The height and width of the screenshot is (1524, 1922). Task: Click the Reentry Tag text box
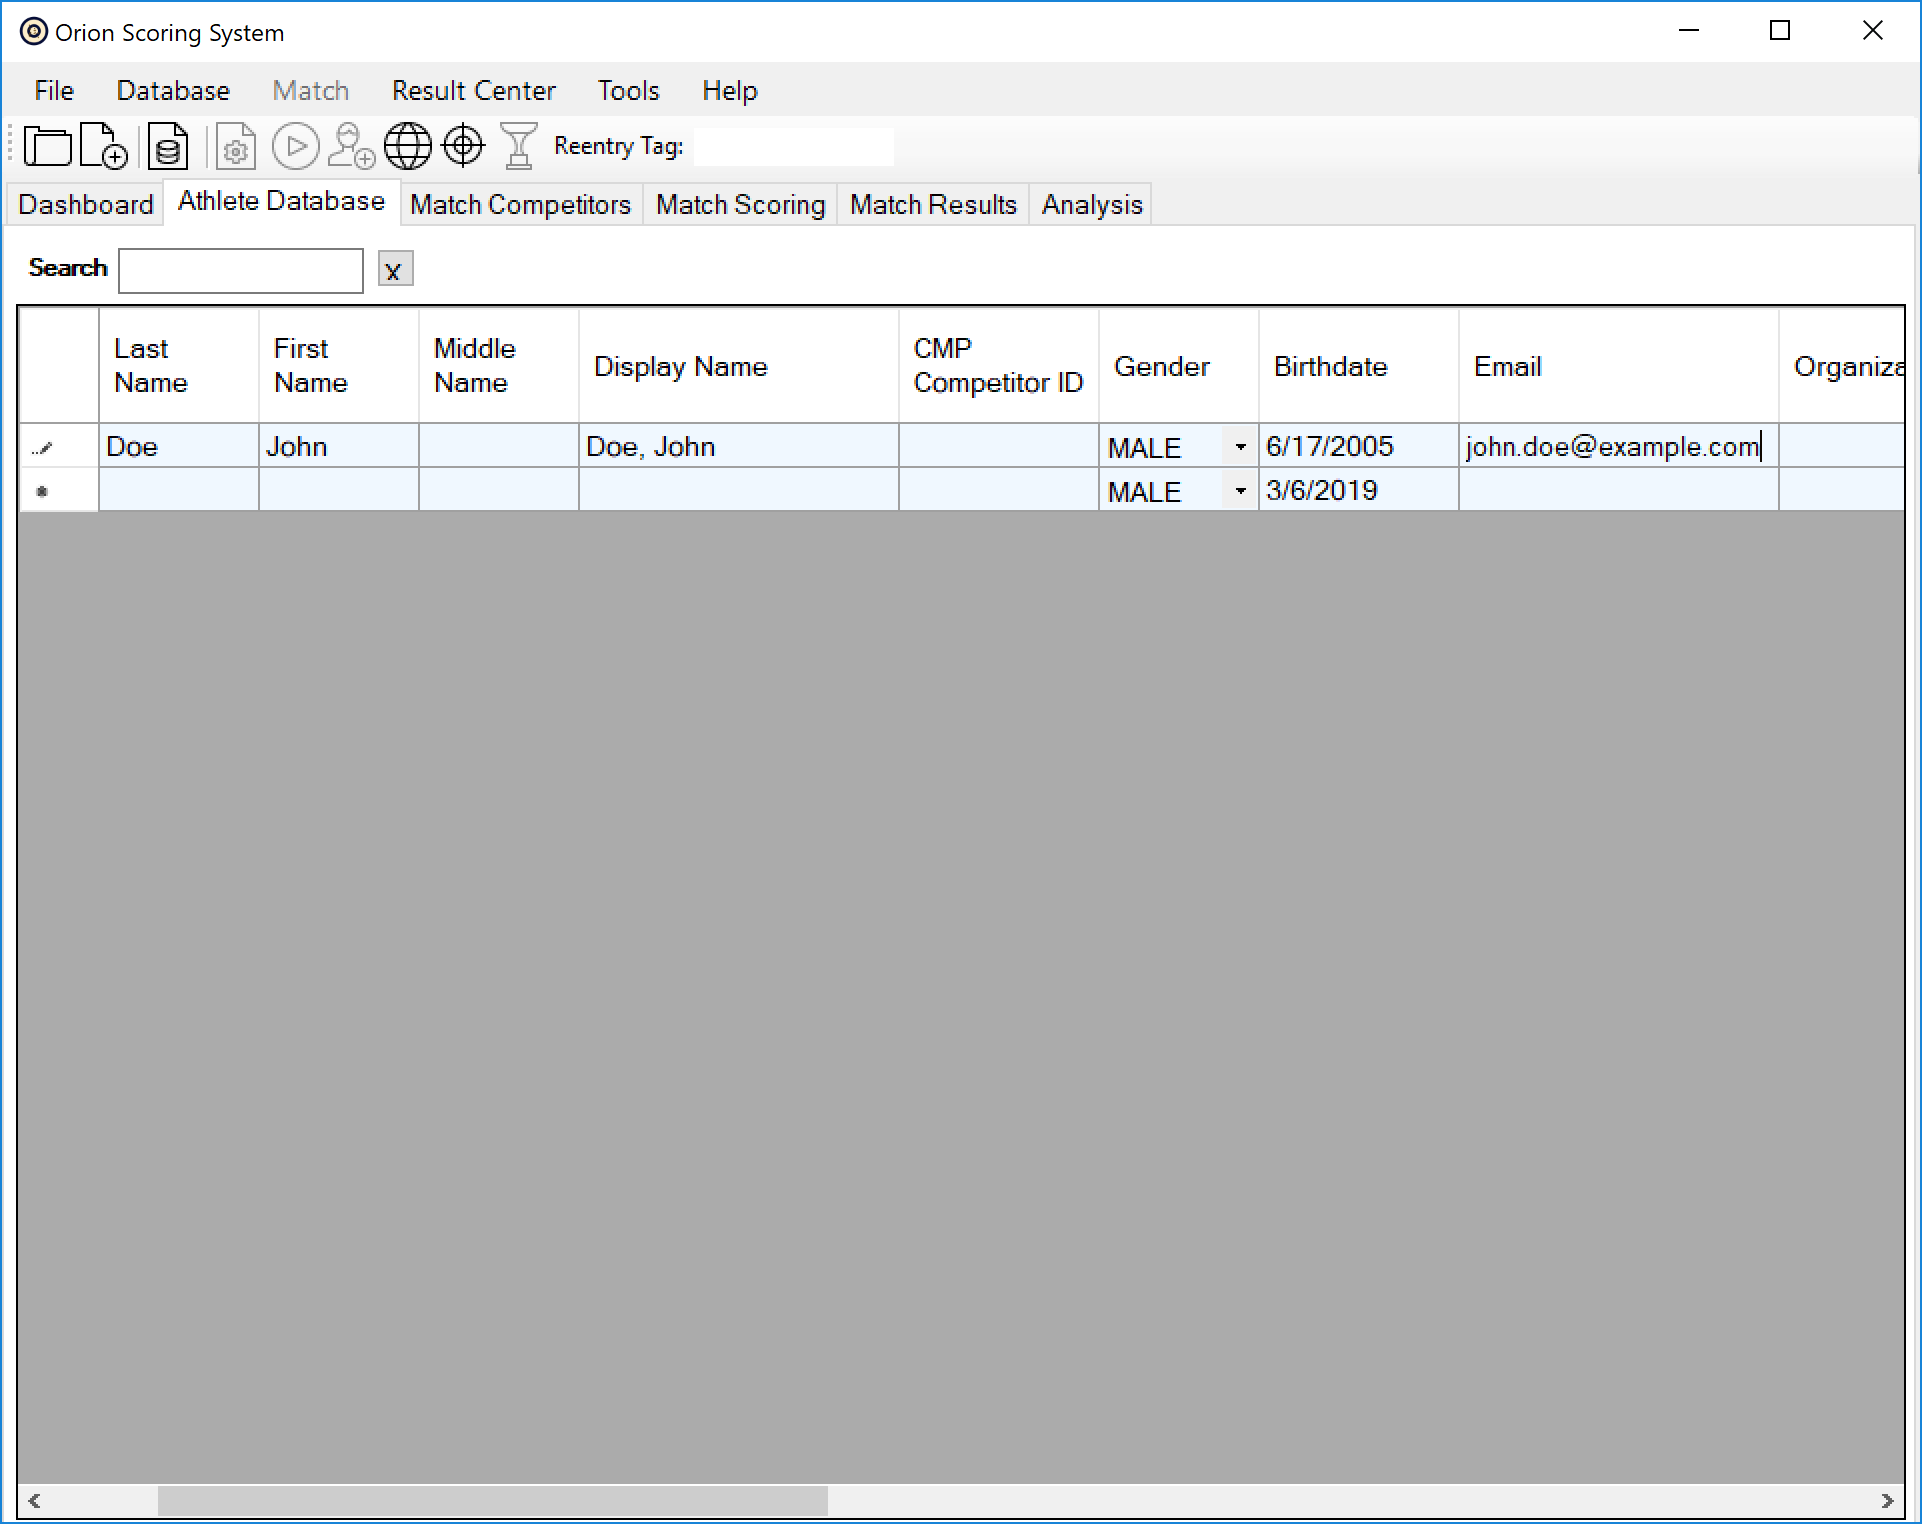click(x=792, y=146)
